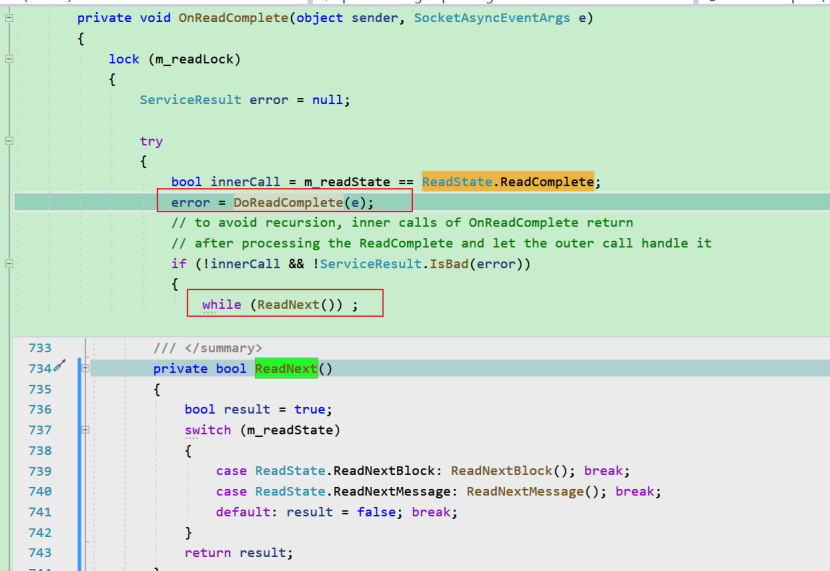This screenshot has width=830, height=571.
Task: Collapse the switch block on line 737
Action: (x=85, y=430)
